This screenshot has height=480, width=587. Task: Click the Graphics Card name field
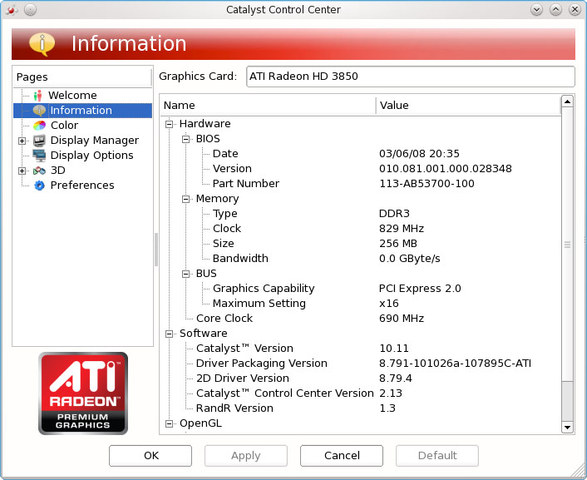pos(410,76)
